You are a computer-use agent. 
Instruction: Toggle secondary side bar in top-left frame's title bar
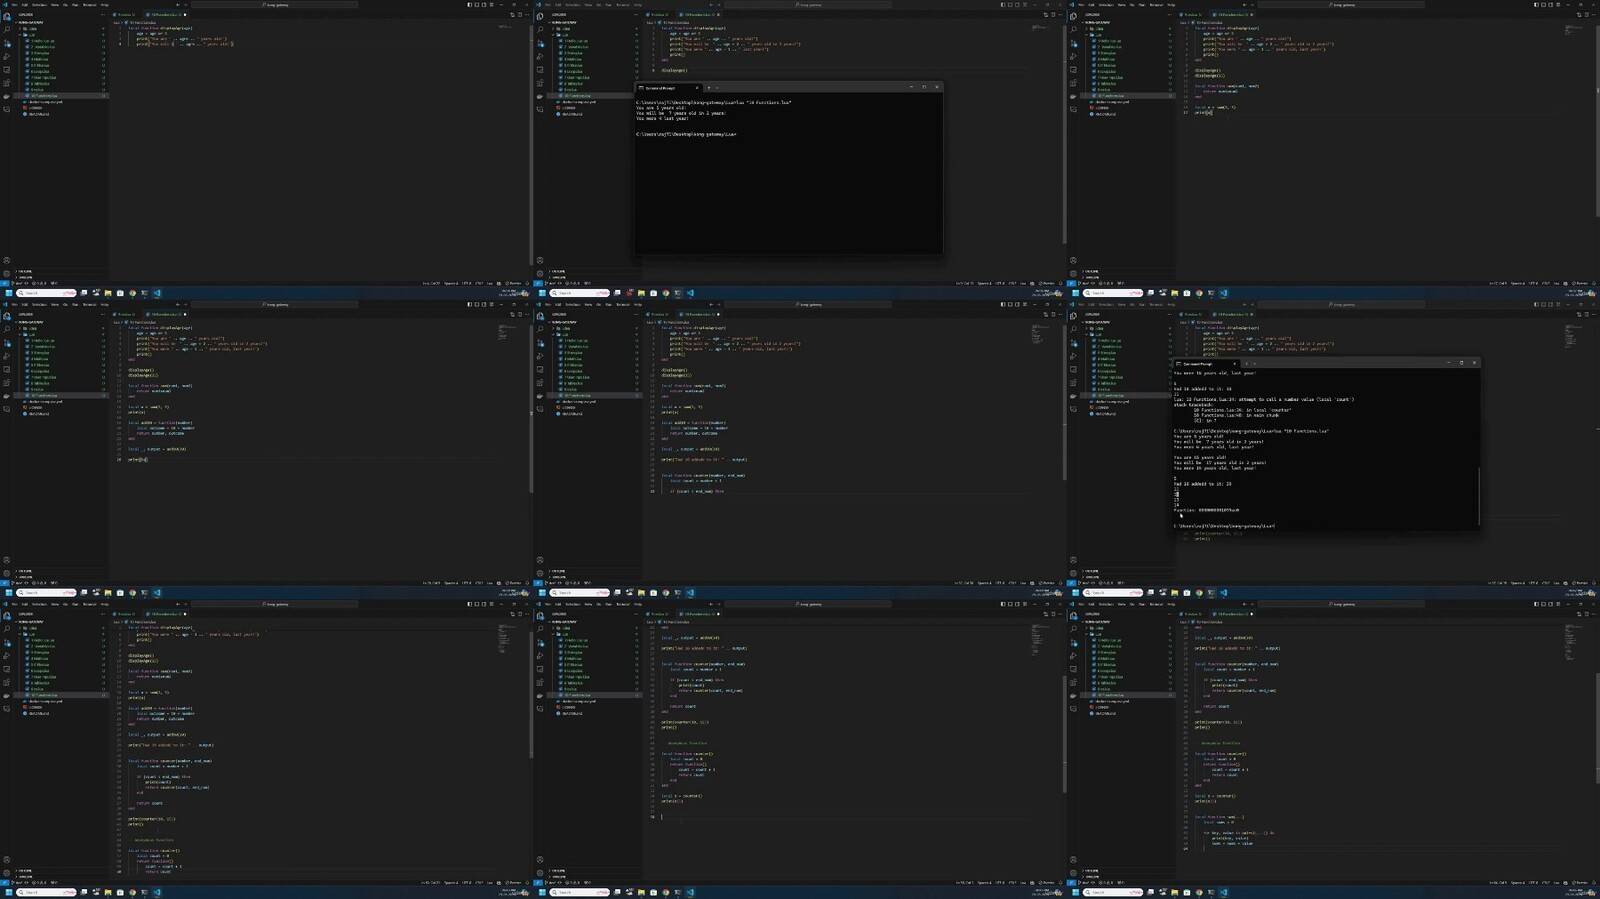(484, 5)
